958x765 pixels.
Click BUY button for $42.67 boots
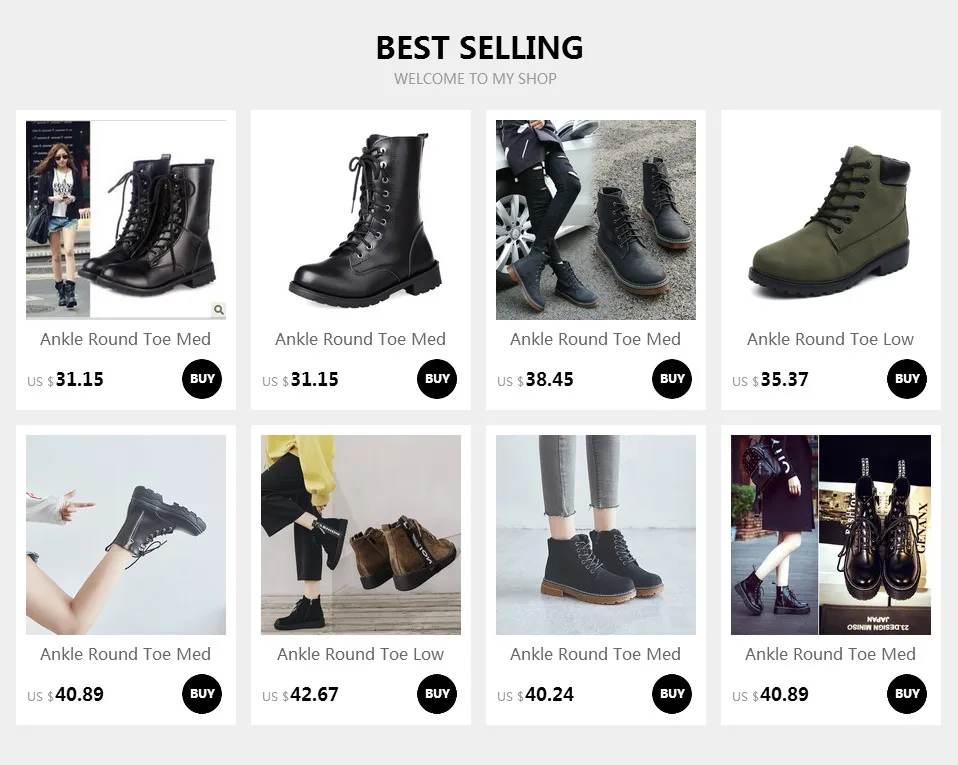(437, 694)
